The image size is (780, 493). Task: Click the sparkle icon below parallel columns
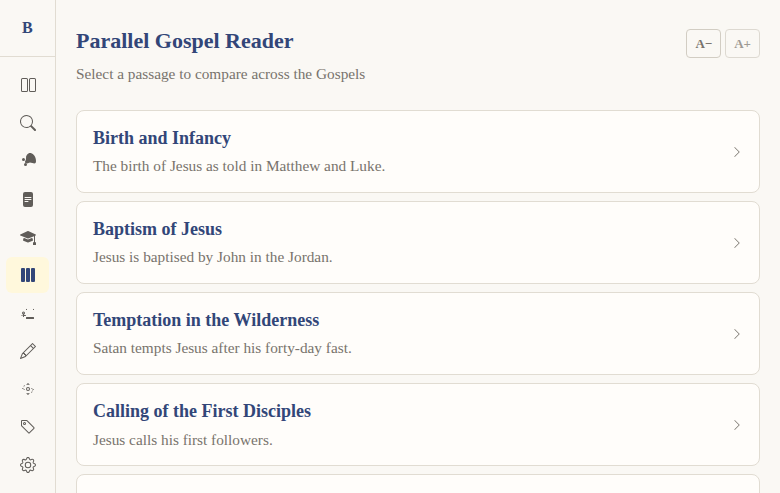pos(28,313)
